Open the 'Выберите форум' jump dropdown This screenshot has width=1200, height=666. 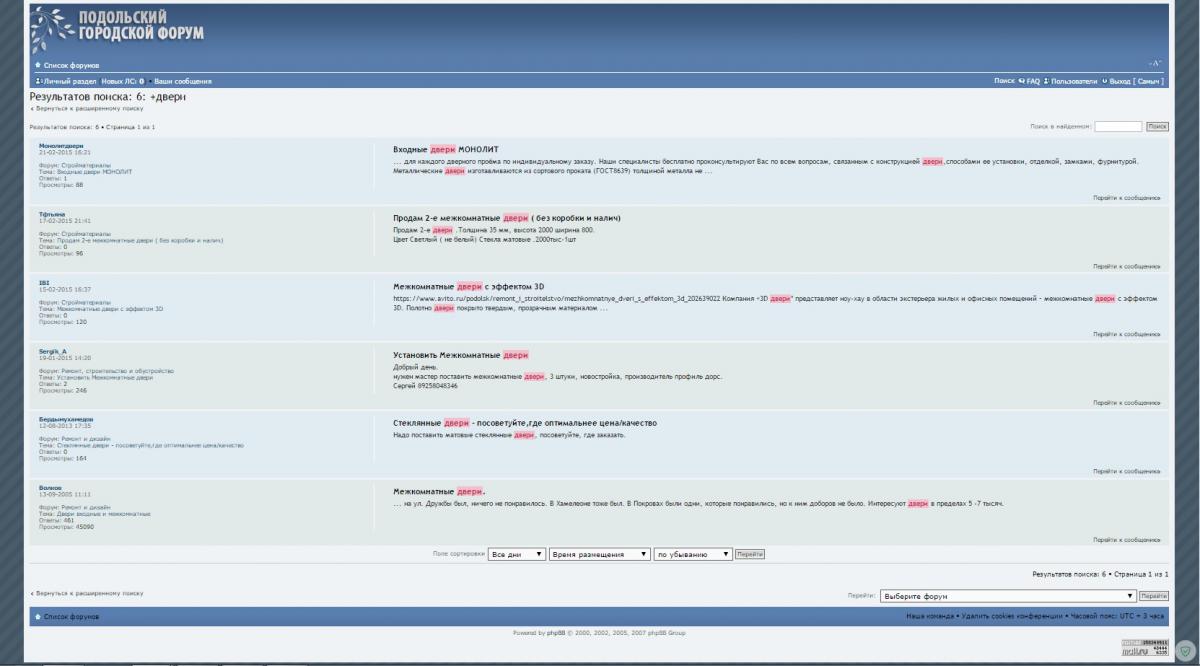pos(1008,596)
